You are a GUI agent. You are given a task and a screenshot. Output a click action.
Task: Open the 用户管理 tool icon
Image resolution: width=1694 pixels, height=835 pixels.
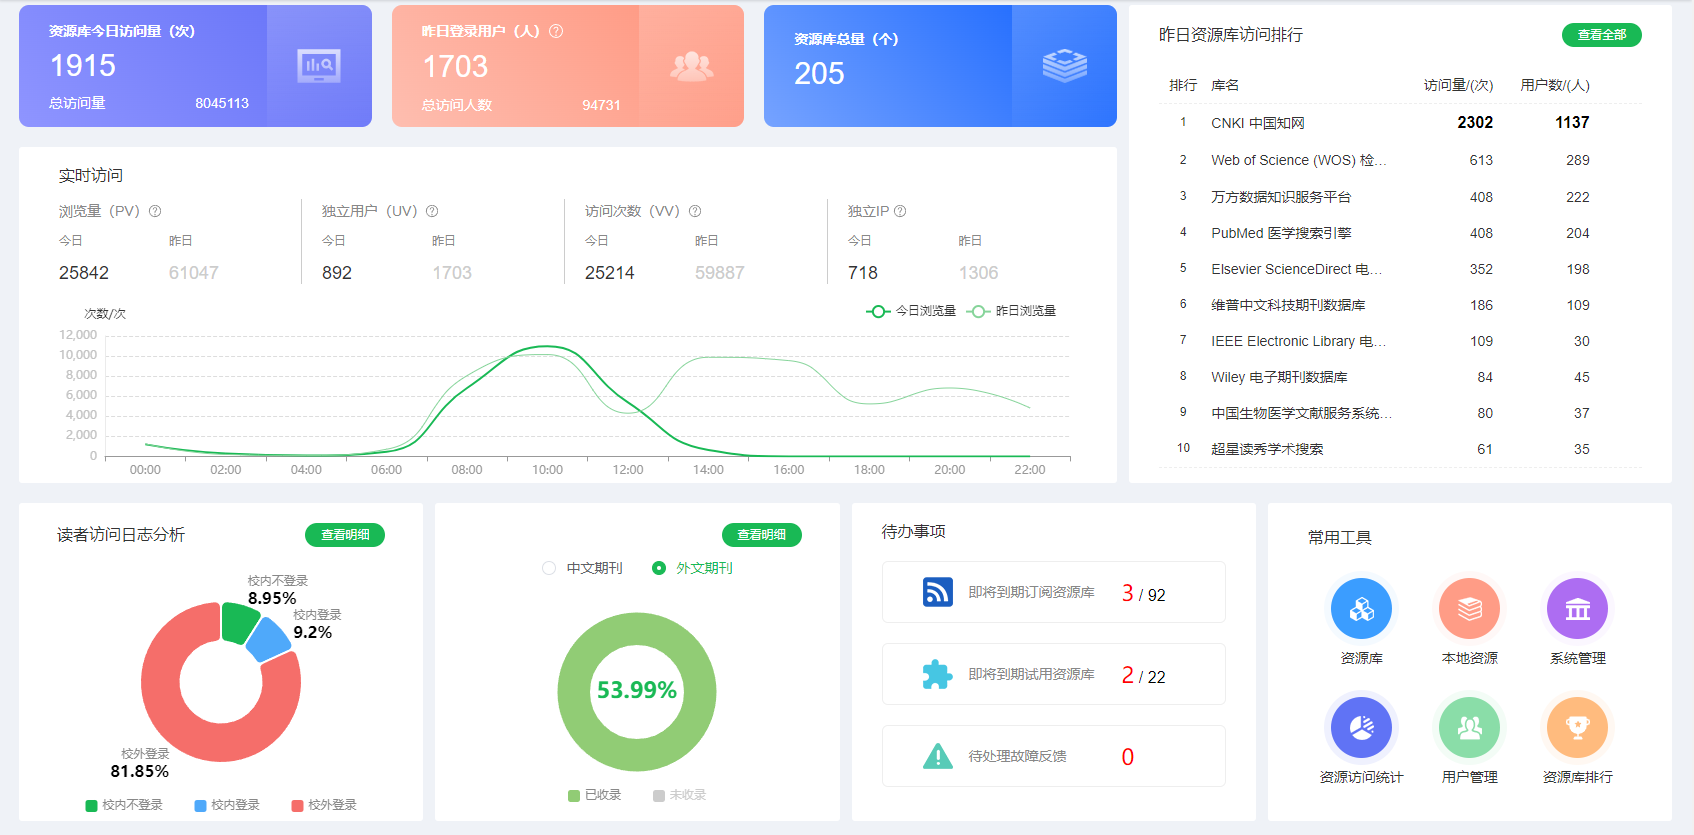coord(1469,728)
